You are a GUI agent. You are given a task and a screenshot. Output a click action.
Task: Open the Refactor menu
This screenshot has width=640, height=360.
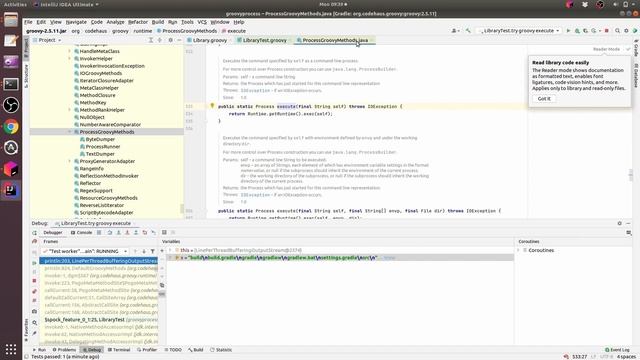click(x=138, y=22)
